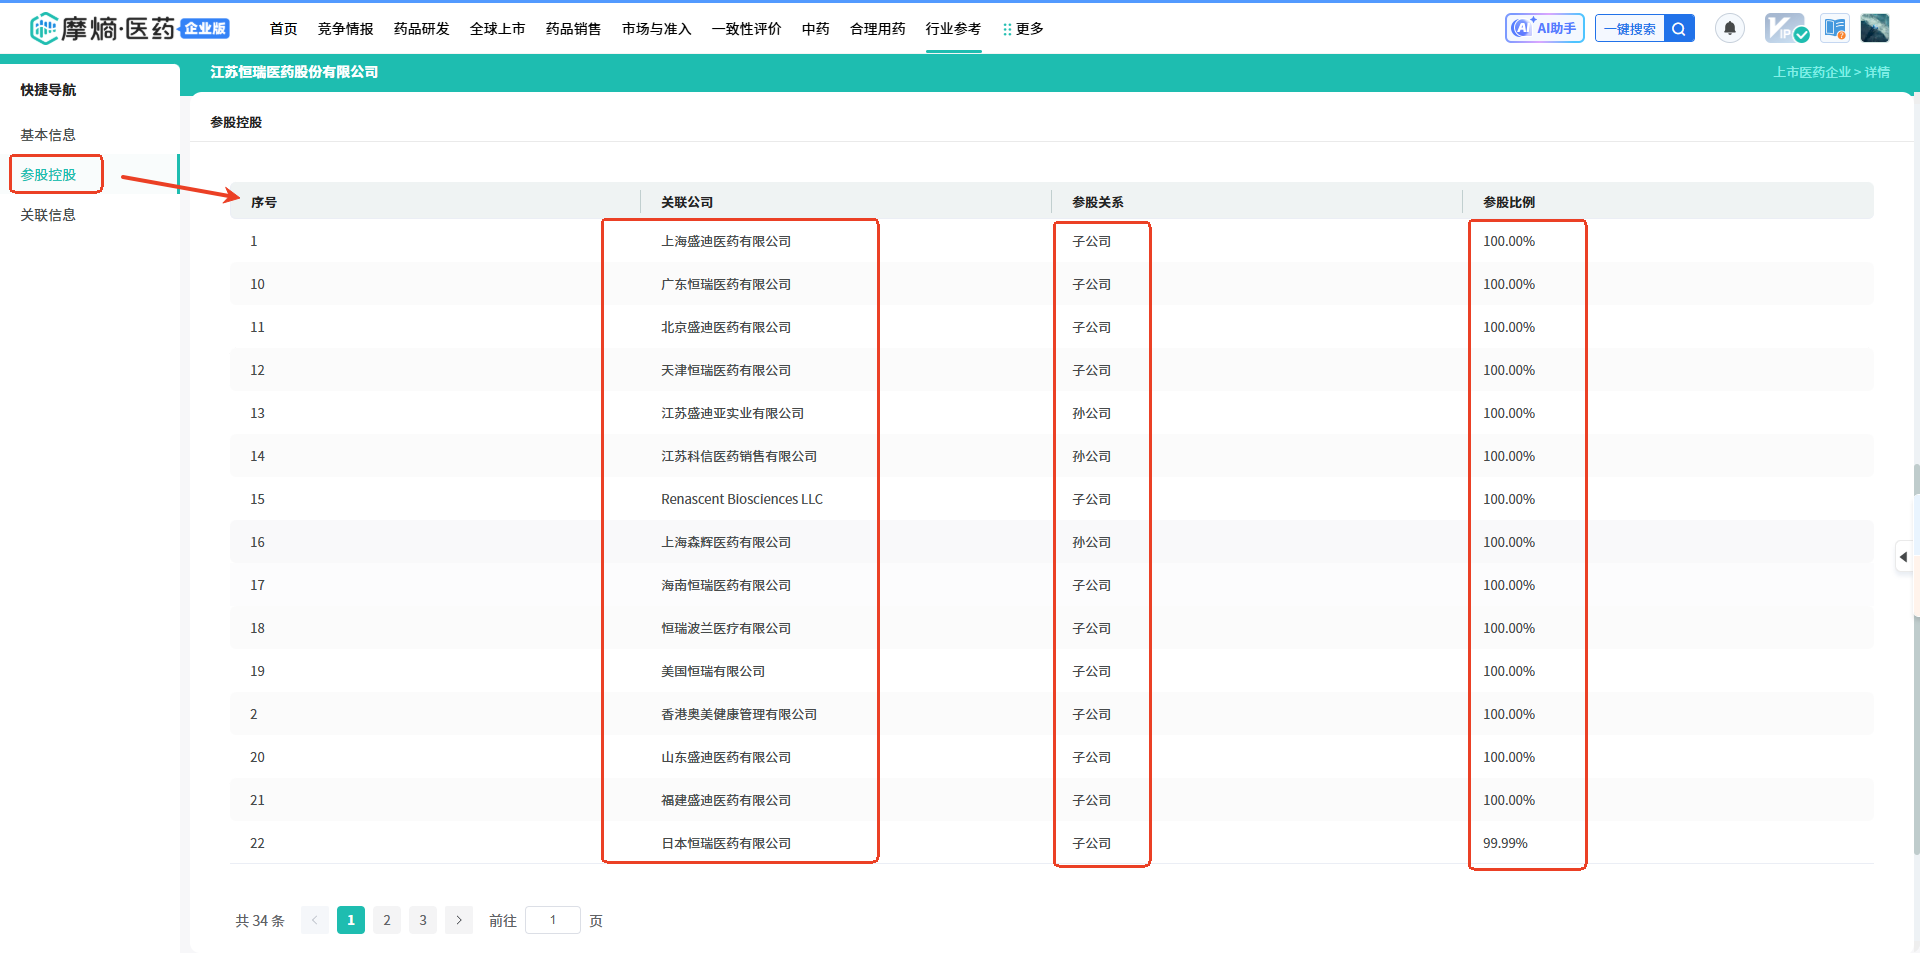Image resolution: width=1920 pixels, height=953 pixels.
Task: Click the 99.99% share ratio value
Action: pos(1505,843)
